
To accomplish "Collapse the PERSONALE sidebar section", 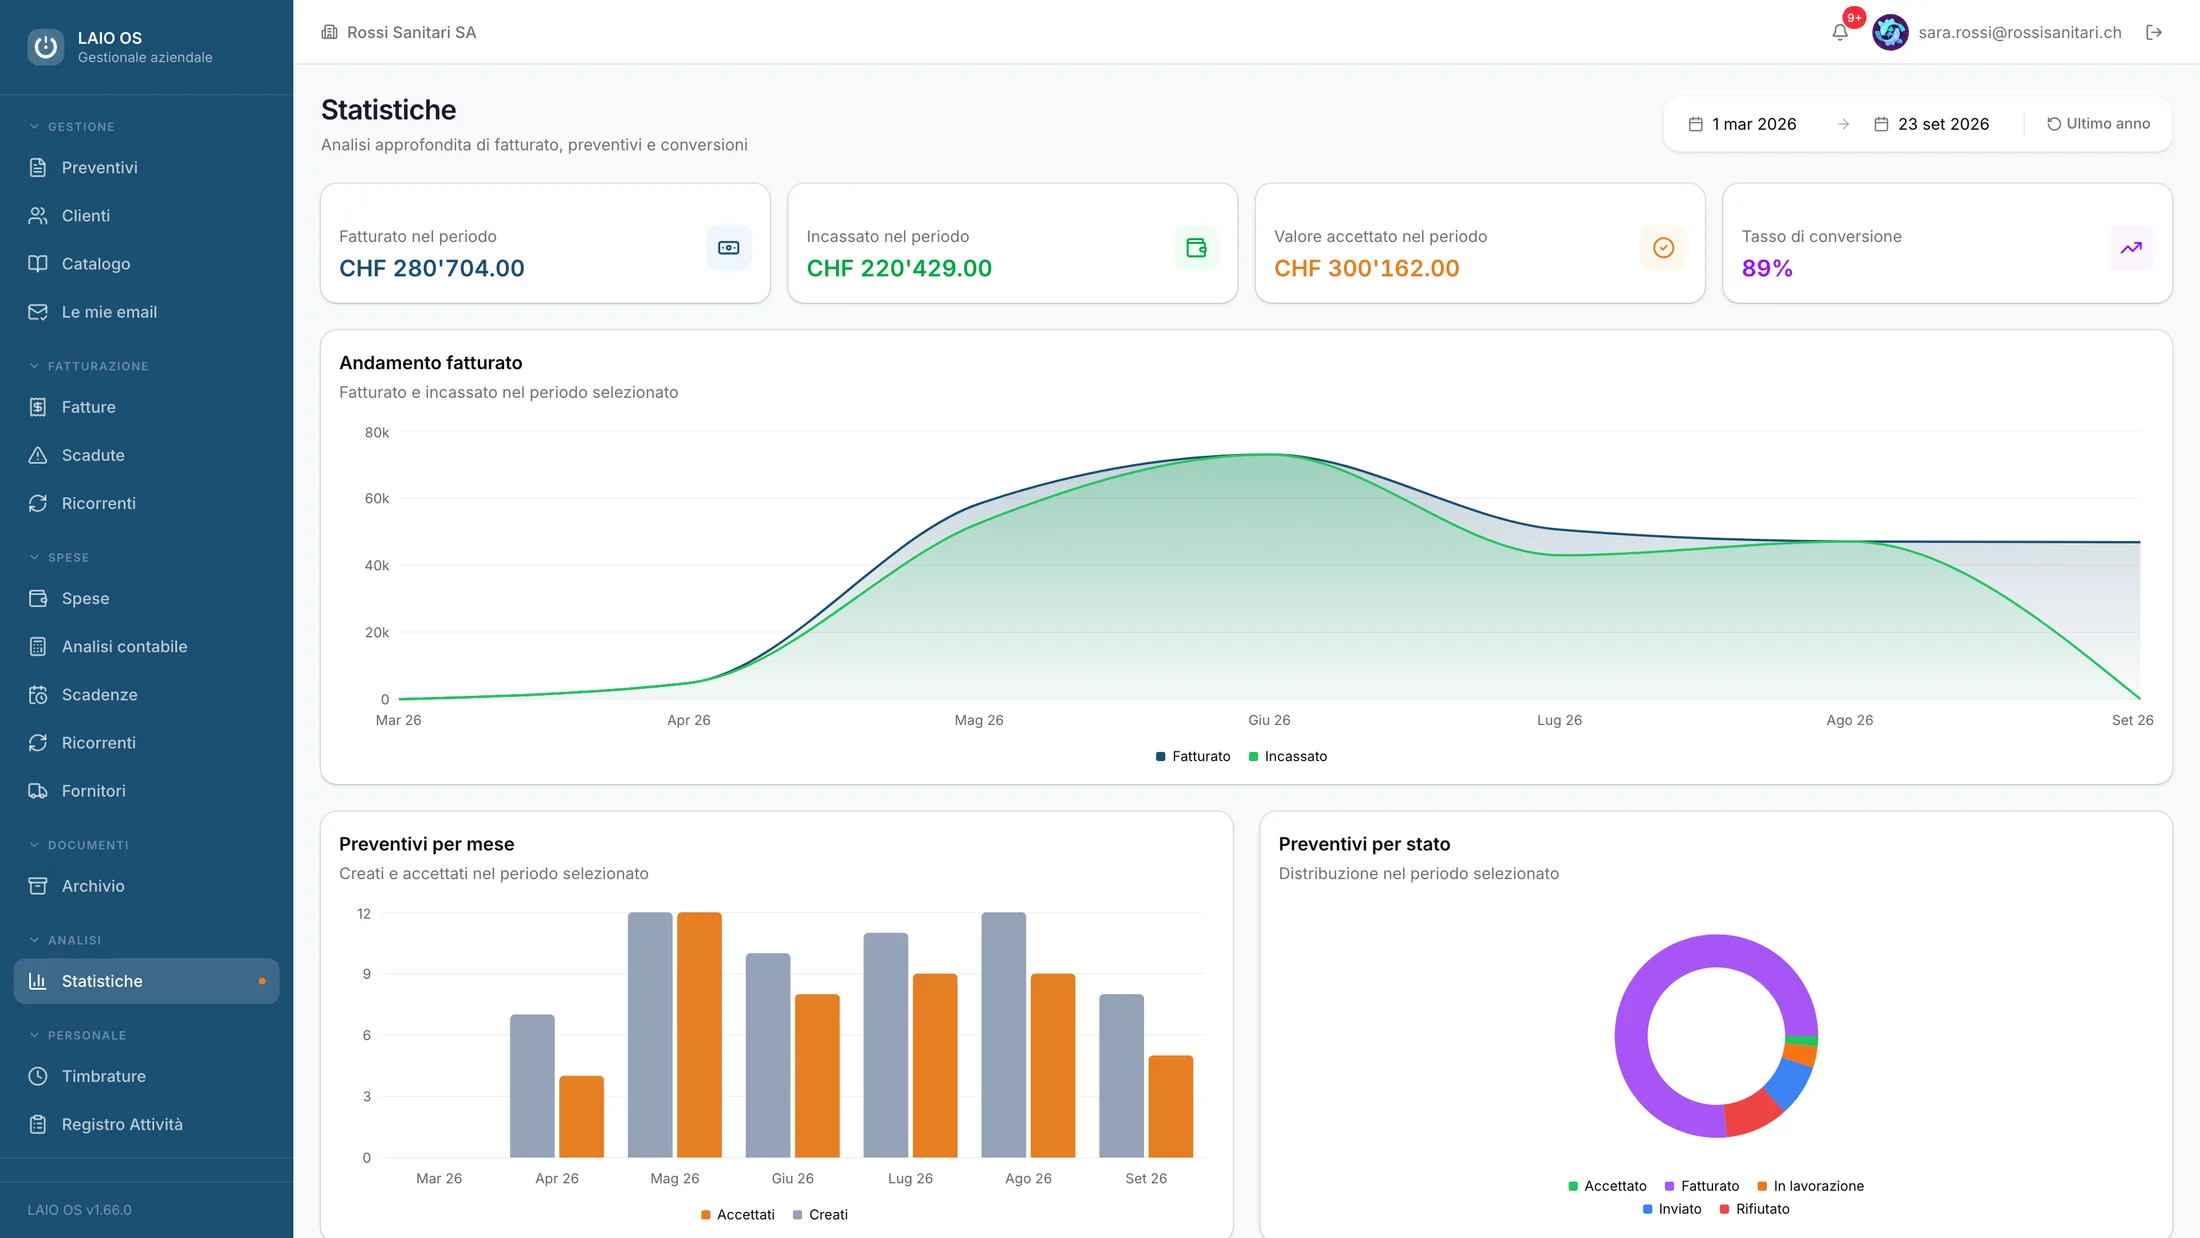I will pos(77,1035).
